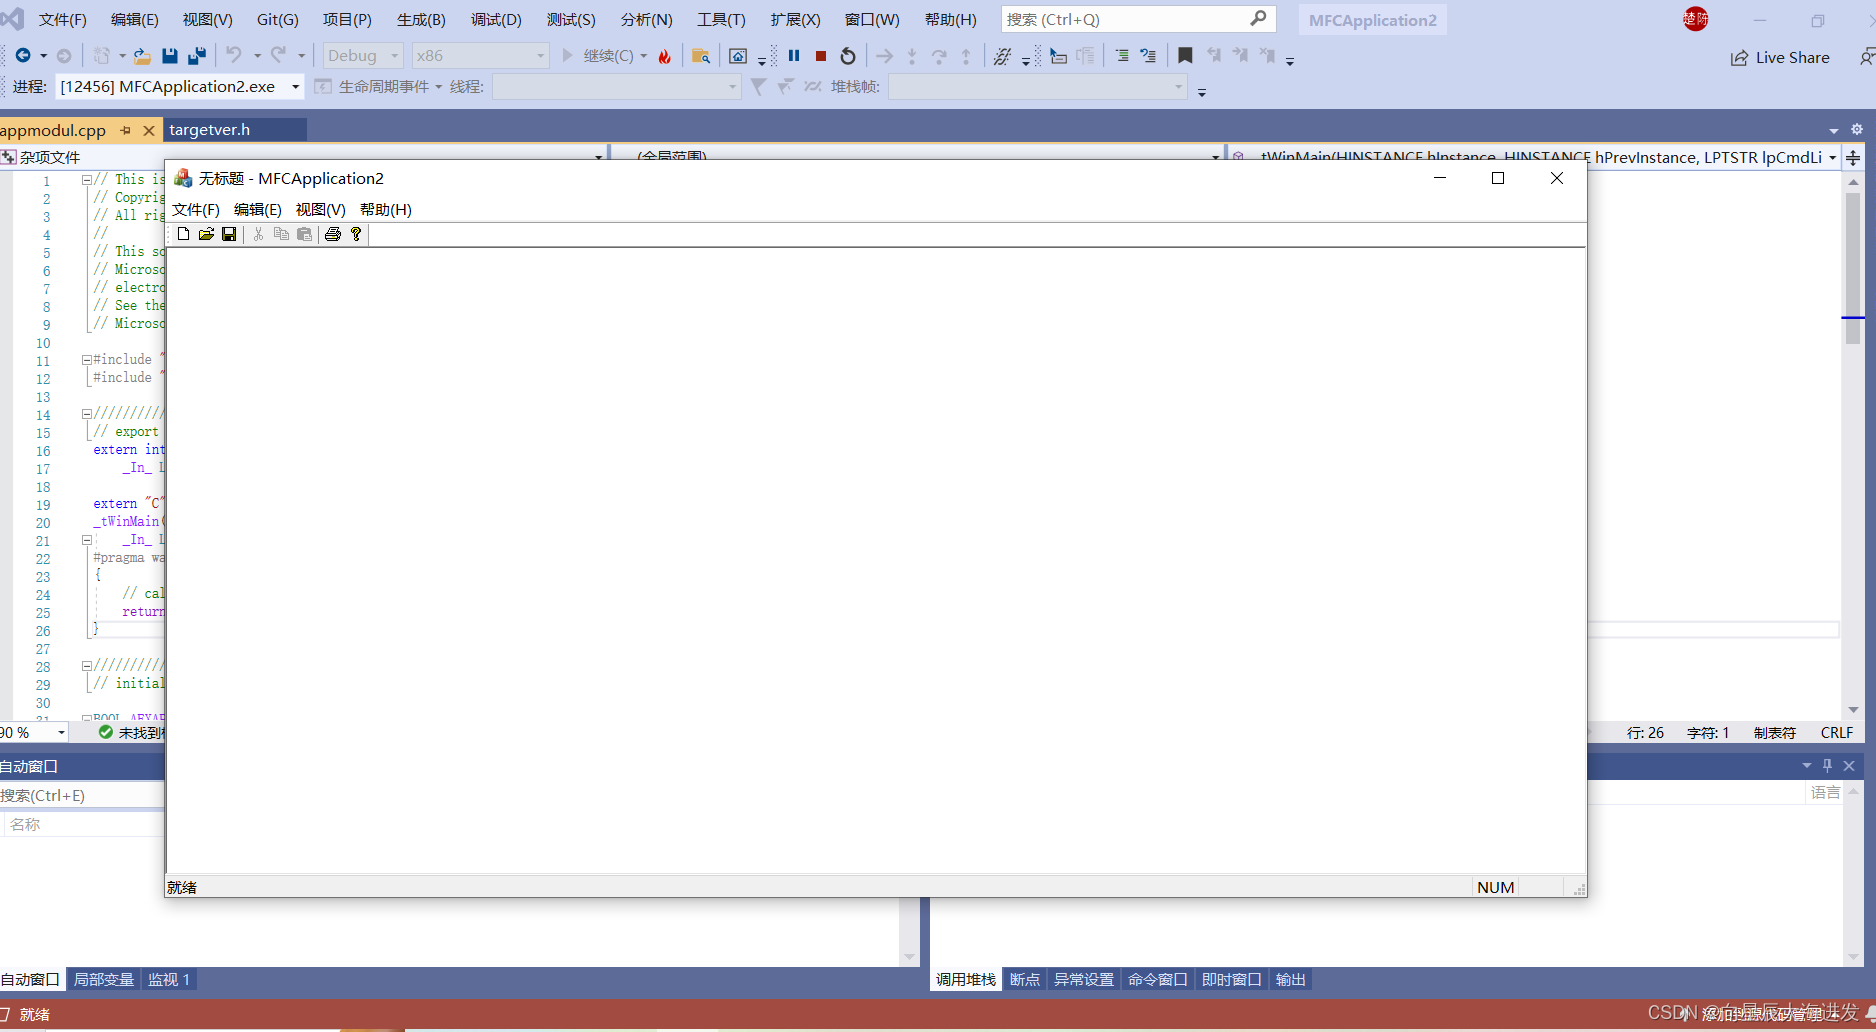Switch to the Watch 1 tab 监视 1
This screenshot has width=1876, height=1032.
[x=169, y=980]
